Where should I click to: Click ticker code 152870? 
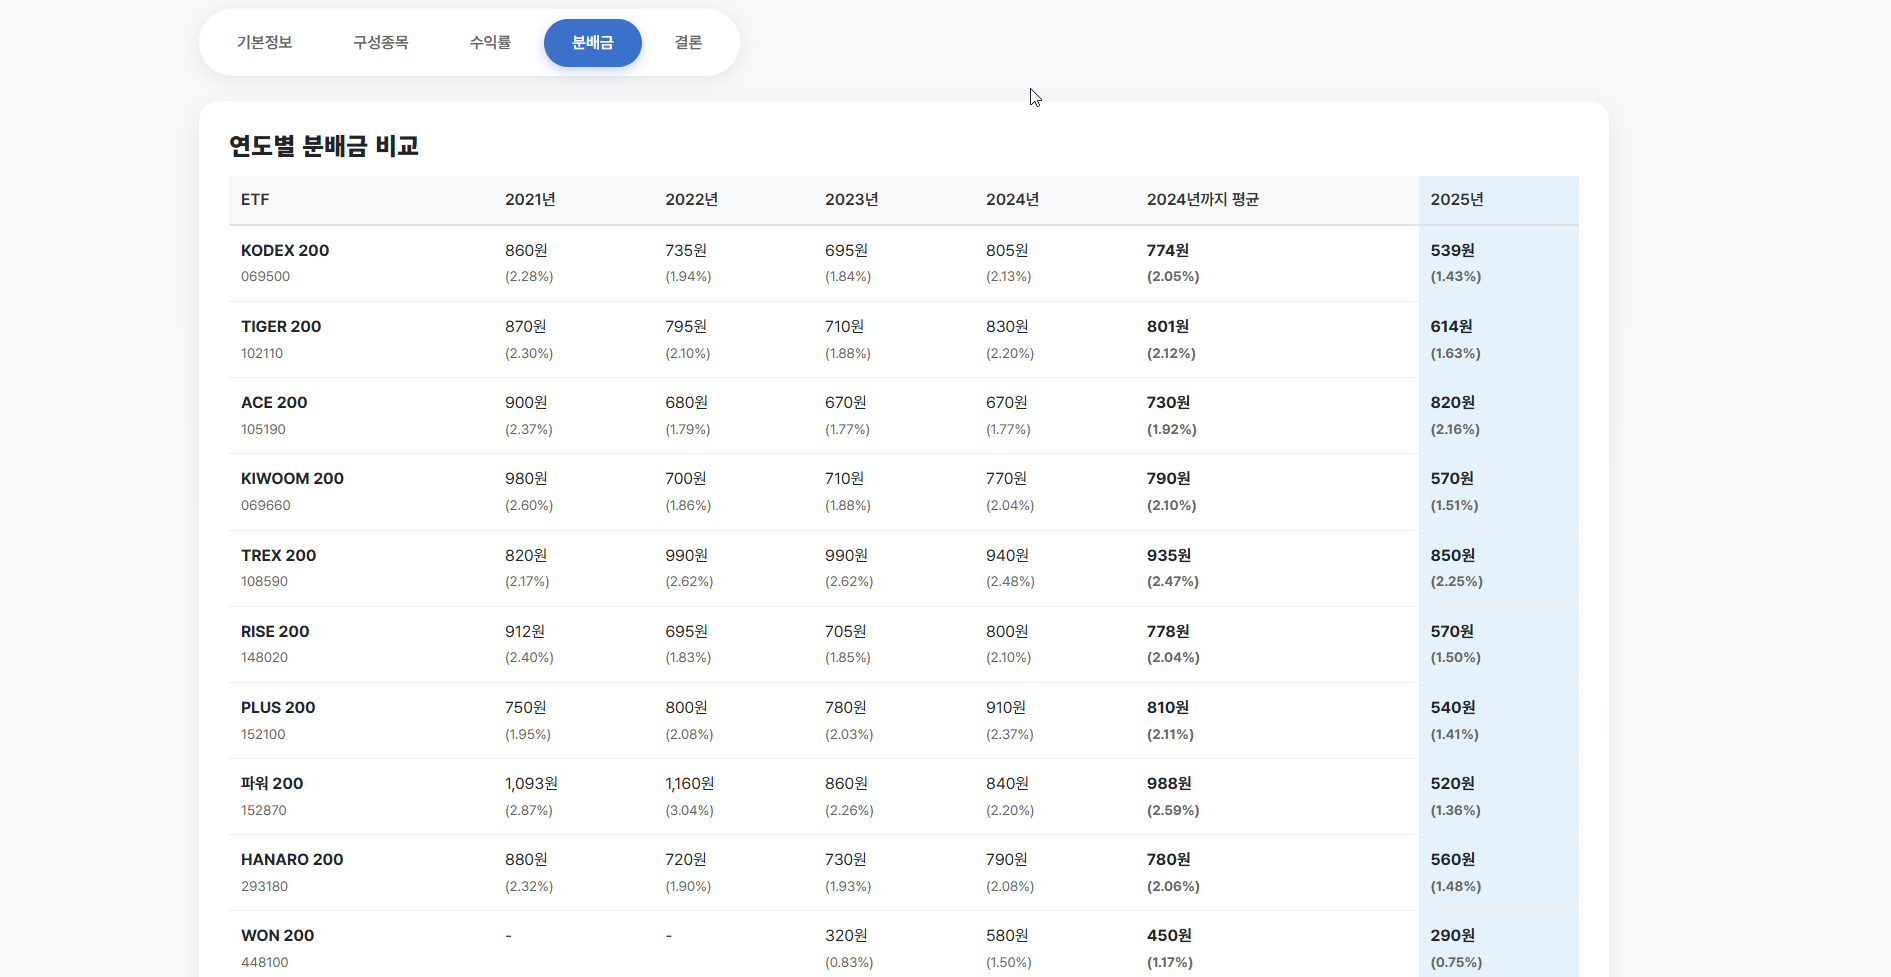click(264, 811)
